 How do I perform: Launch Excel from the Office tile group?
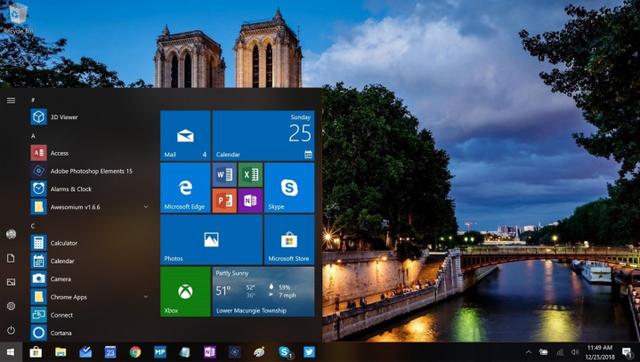(250, 175)
